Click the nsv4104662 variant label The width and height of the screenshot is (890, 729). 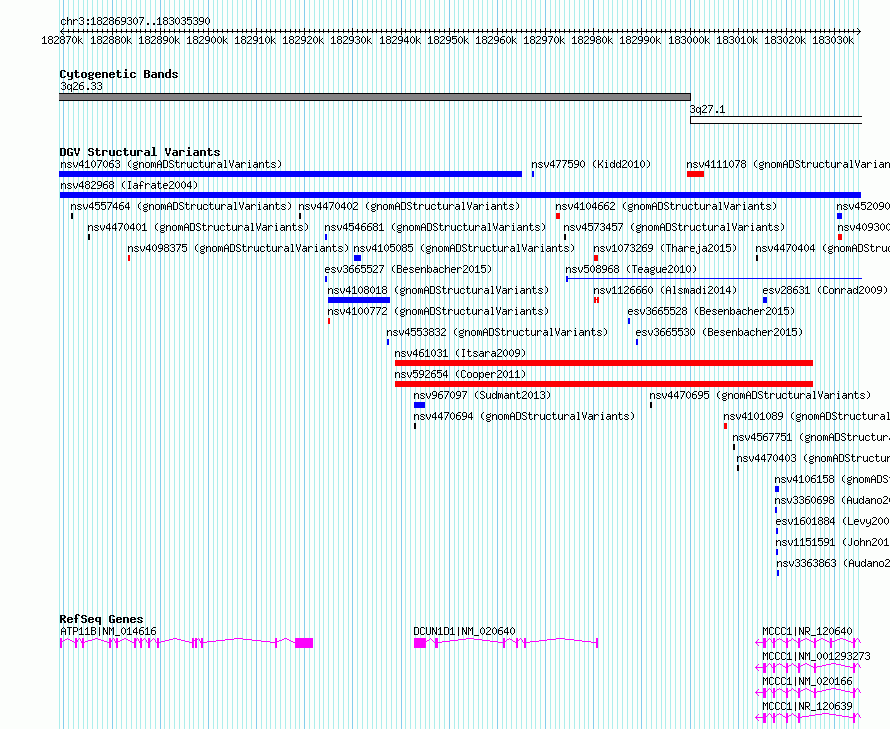coord(666,206)
